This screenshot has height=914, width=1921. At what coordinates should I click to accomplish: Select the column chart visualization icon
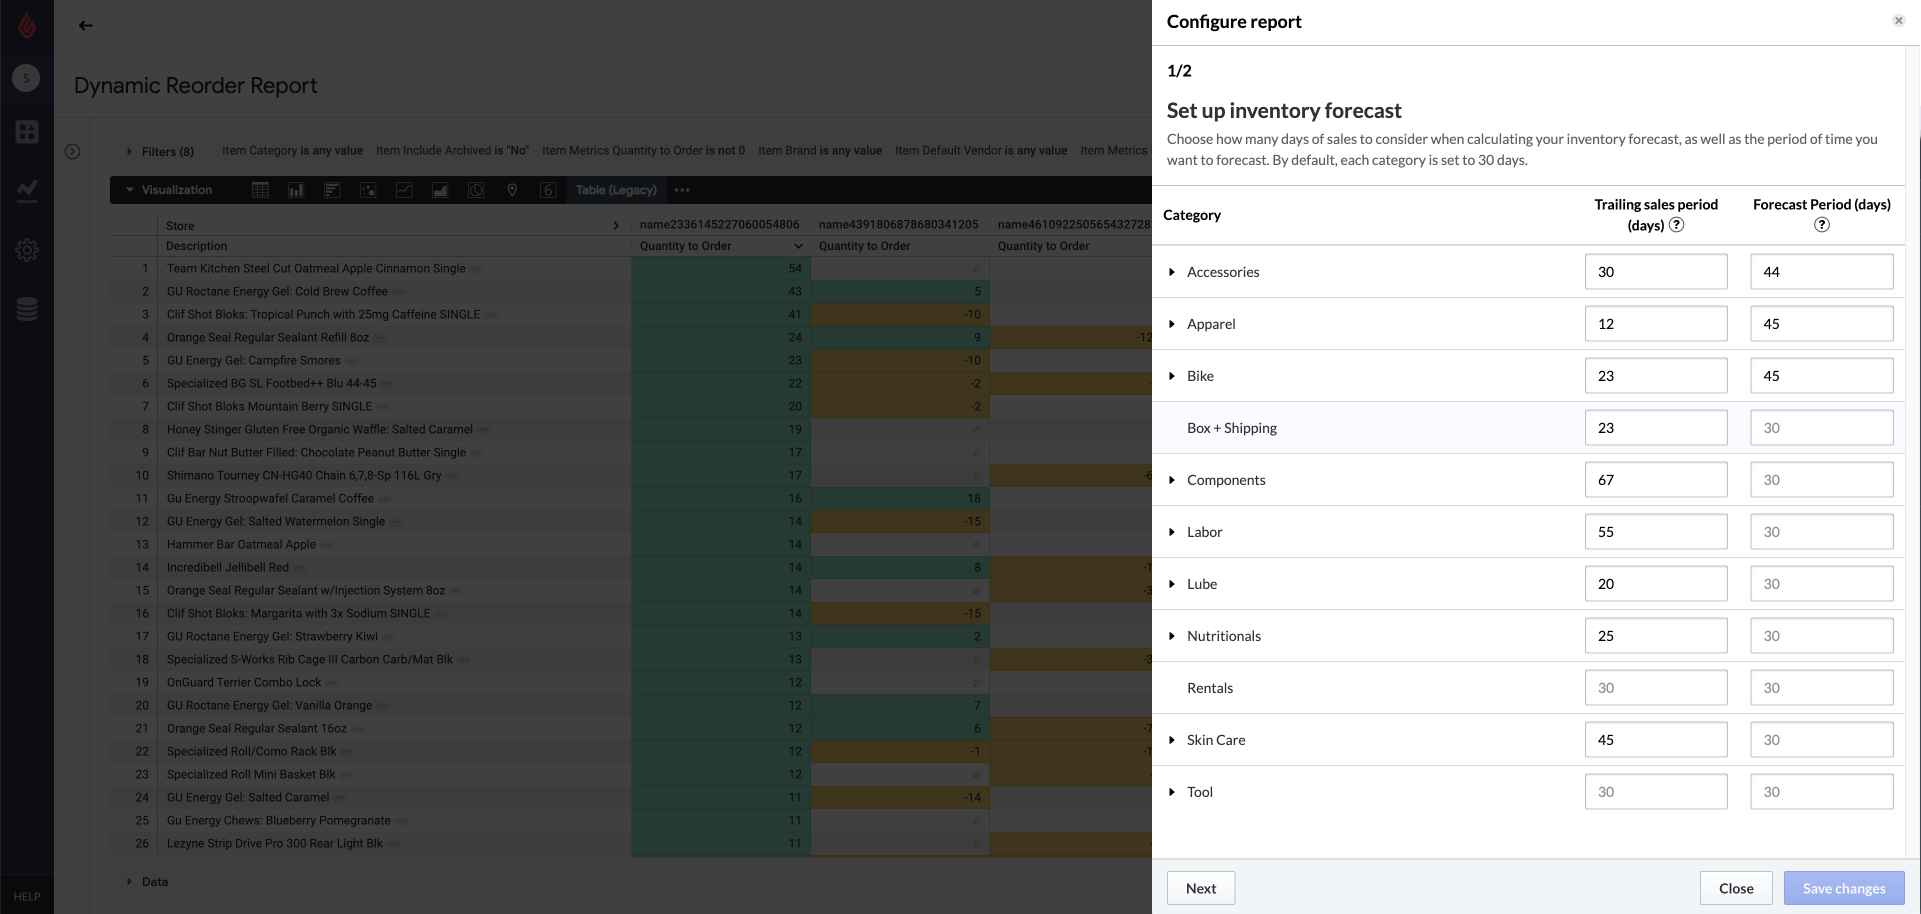pos(296,190)
